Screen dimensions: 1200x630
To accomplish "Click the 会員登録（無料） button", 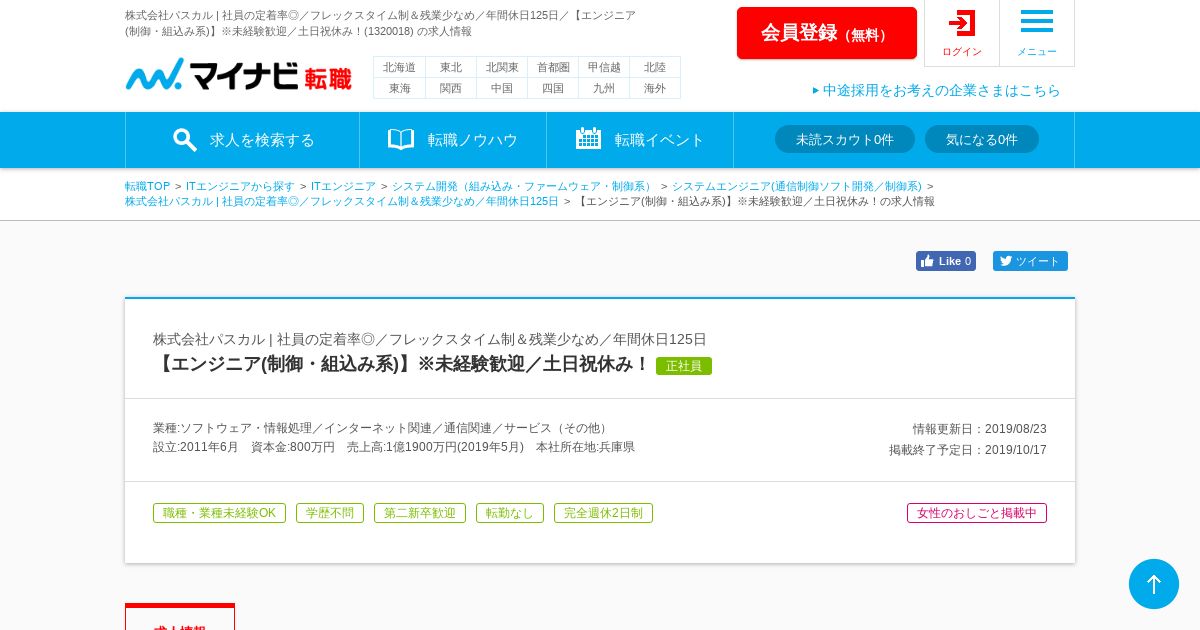I will [x=827, y=33].
